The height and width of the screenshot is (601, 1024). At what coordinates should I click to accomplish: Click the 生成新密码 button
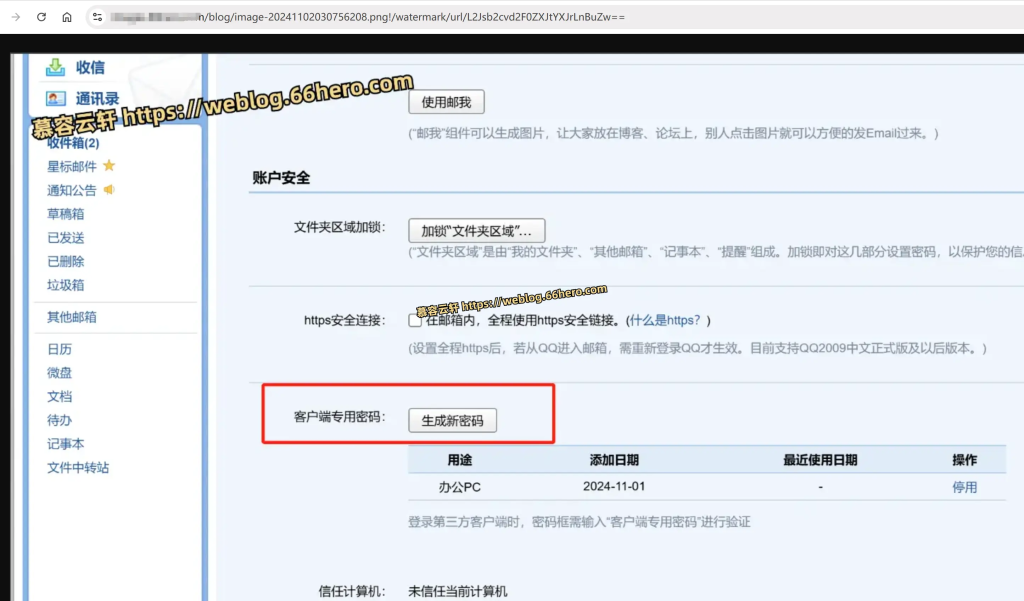coord(452,421)
